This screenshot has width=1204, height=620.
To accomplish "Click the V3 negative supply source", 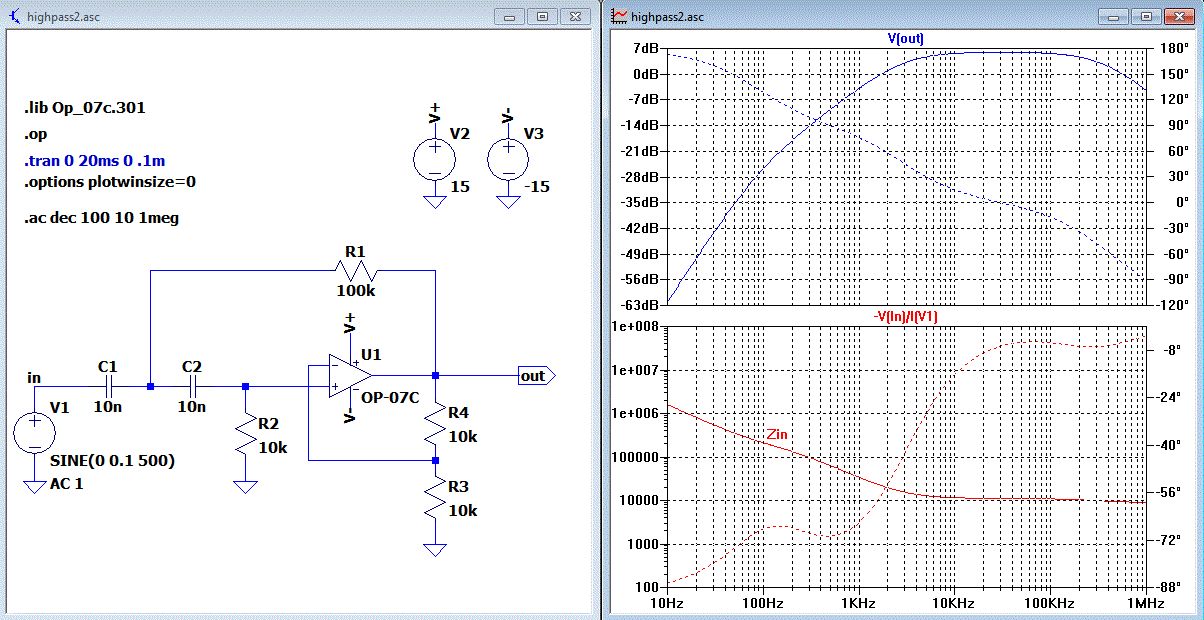I will (x=508, y=160).
